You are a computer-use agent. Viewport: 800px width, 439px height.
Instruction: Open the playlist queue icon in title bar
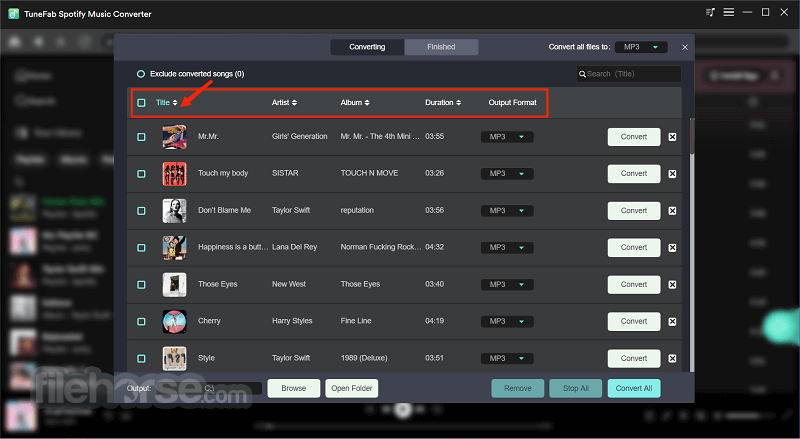click(x=710, y=12)
